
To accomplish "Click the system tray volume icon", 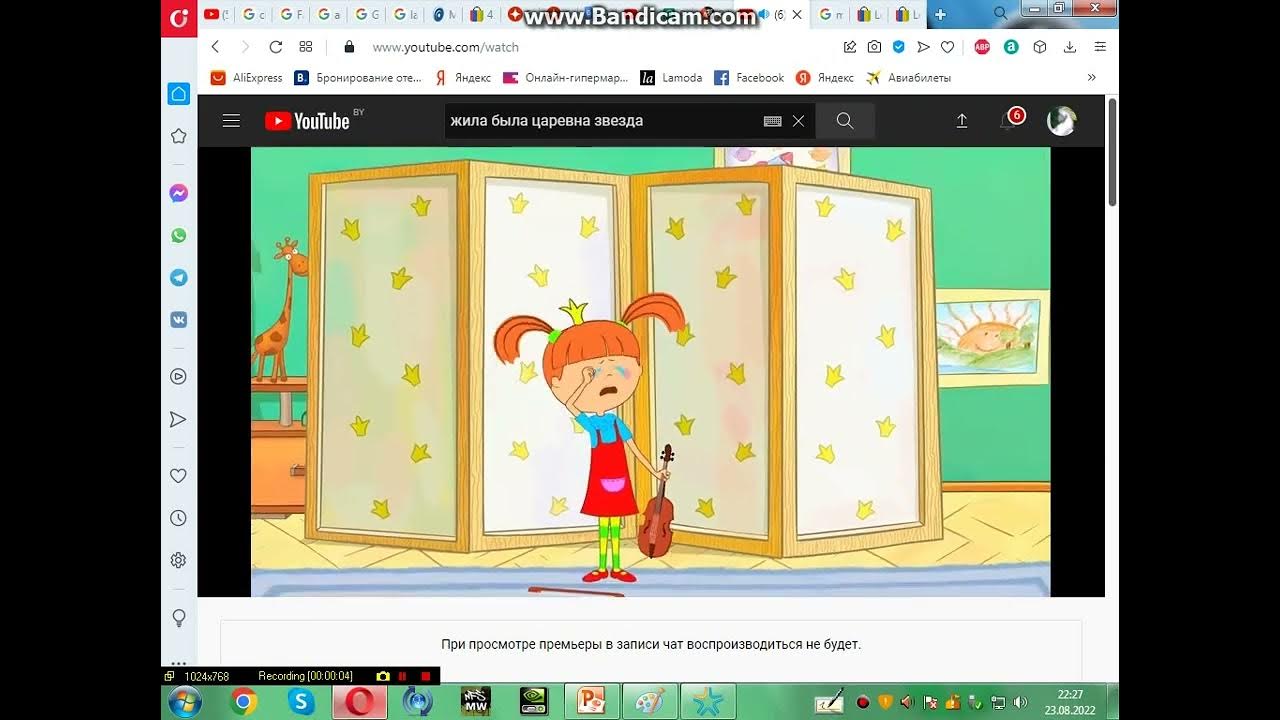I will click(x=1019, y=702).
